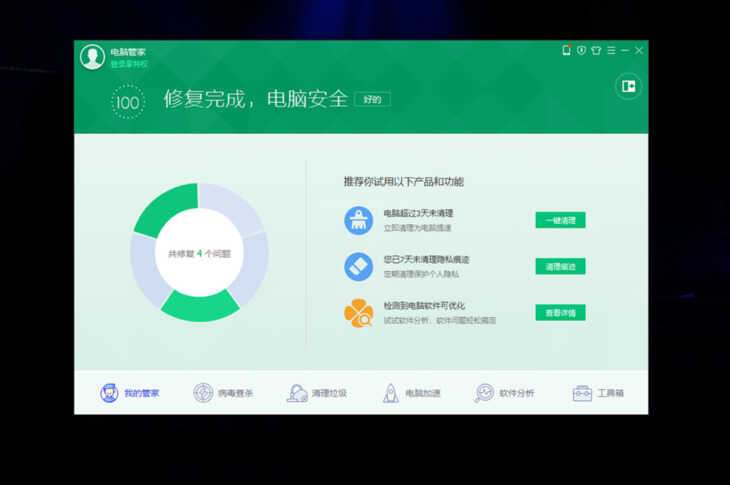Open the user avatar profile
The image size is (730, 485).
coord(92,57)
